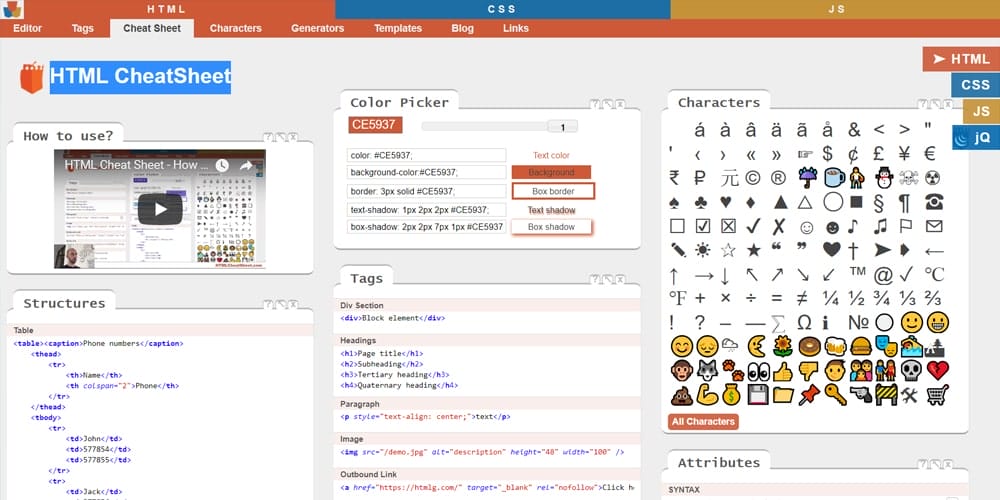
Task: Switch to the Templates tab
Action: 398,28
